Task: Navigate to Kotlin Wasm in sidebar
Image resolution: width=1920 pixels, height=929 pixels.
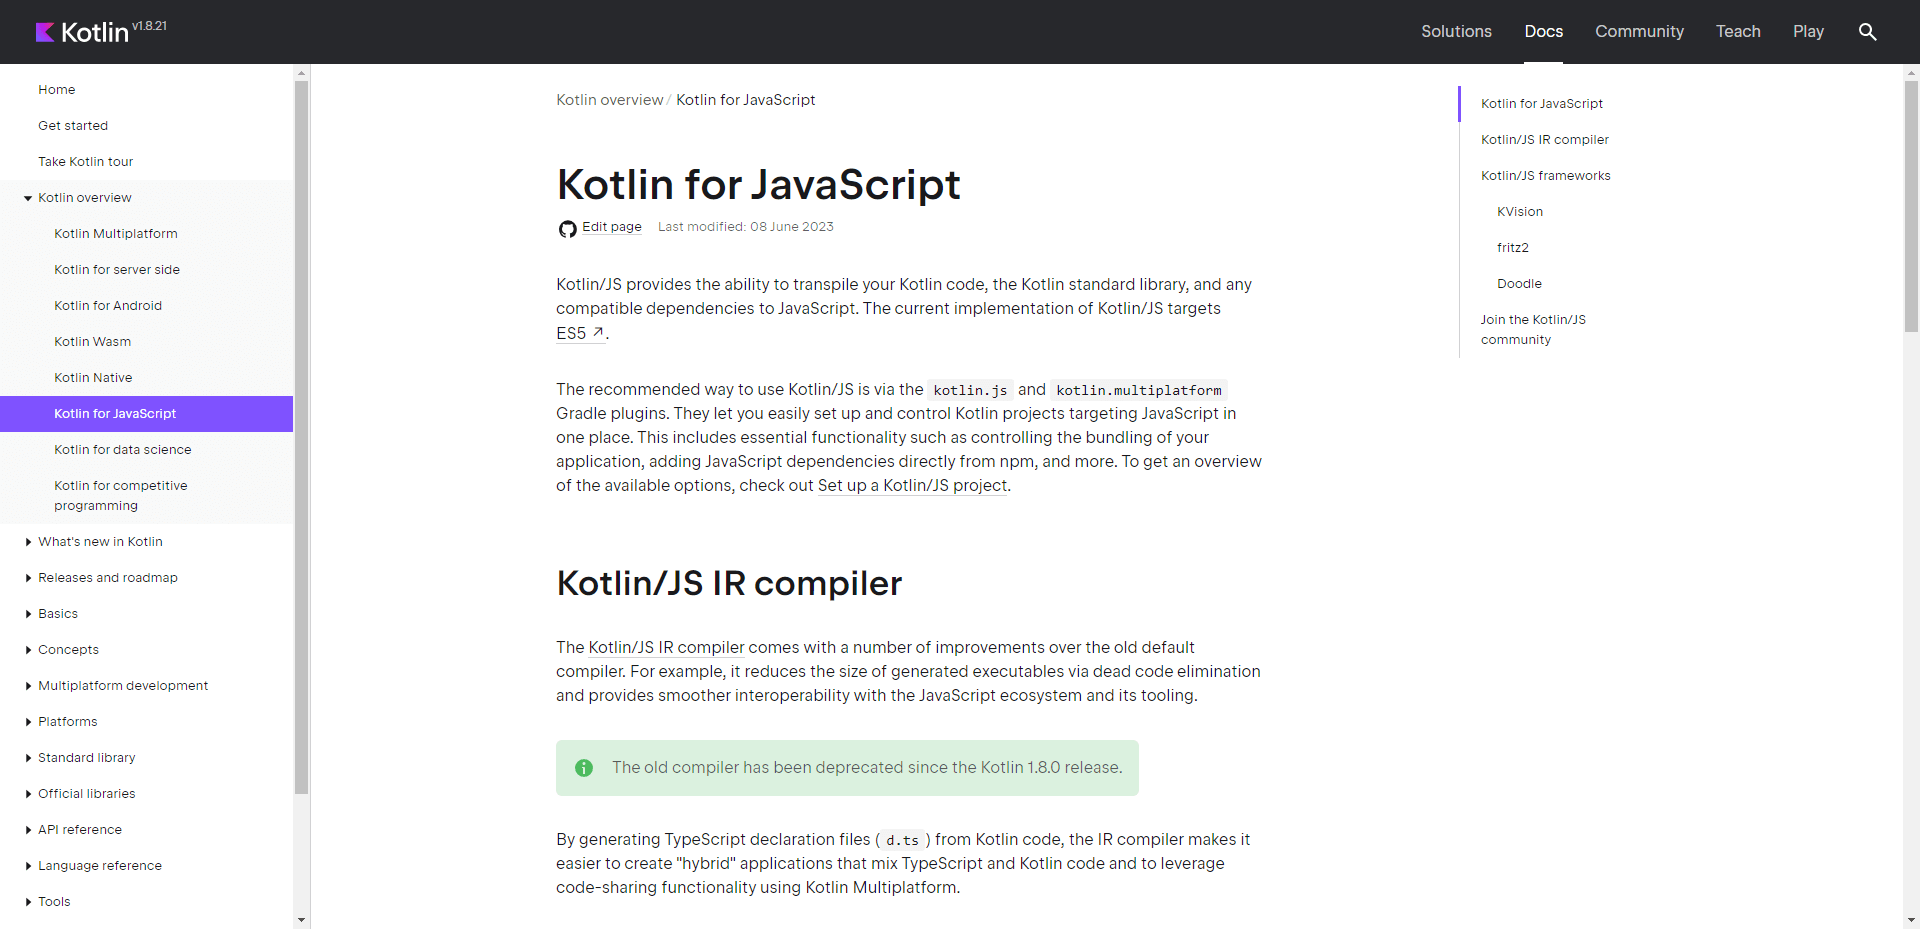Action: pyautogui.click(x=92, y=341)
